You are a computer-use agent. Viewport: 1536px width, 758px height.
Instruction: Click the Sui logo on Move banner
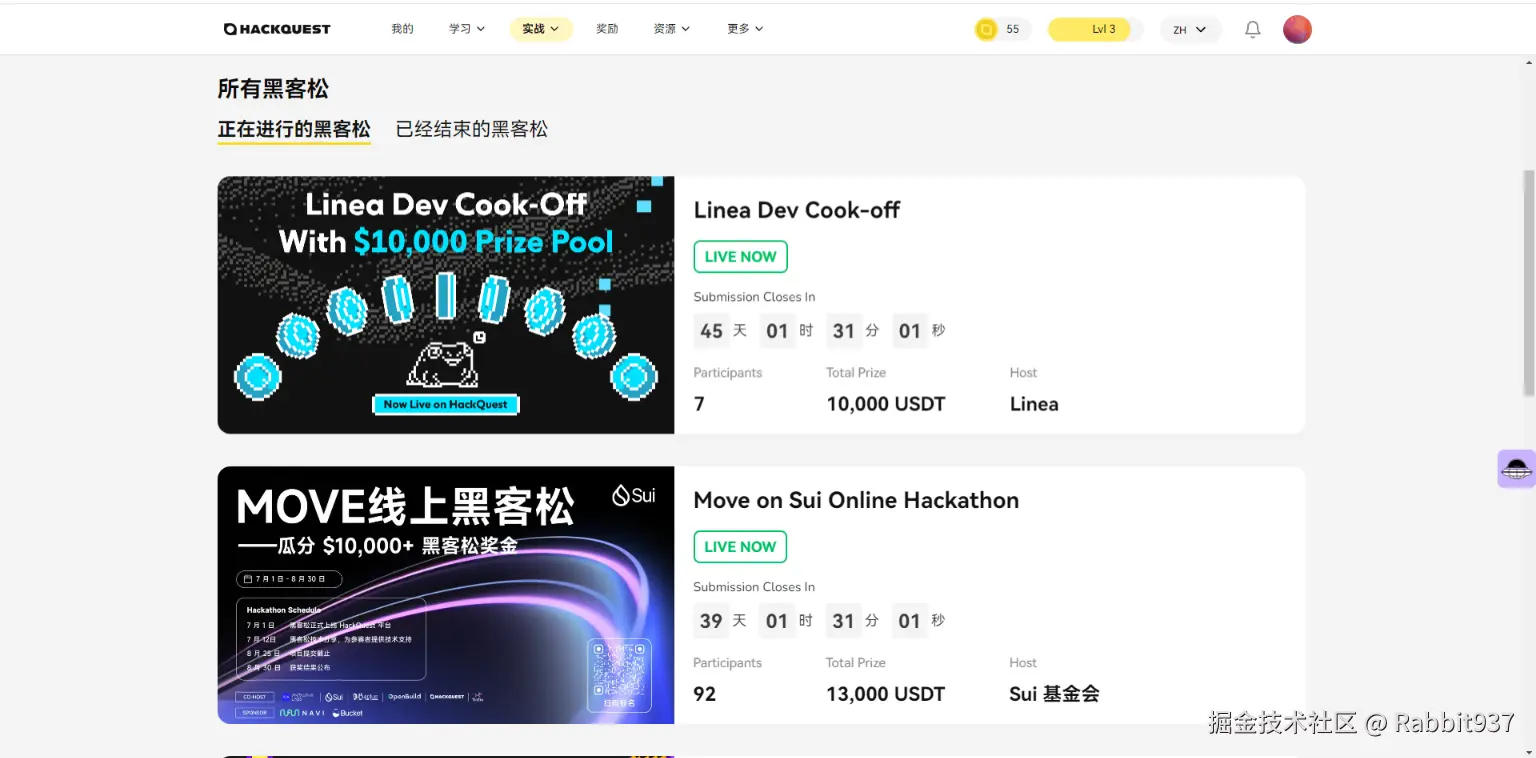coord(634,495)
